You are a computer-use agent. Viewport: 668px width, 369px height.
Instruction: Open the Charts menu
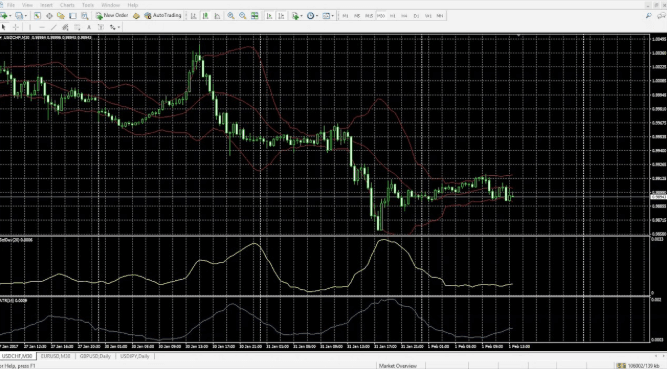coord(67,5)
